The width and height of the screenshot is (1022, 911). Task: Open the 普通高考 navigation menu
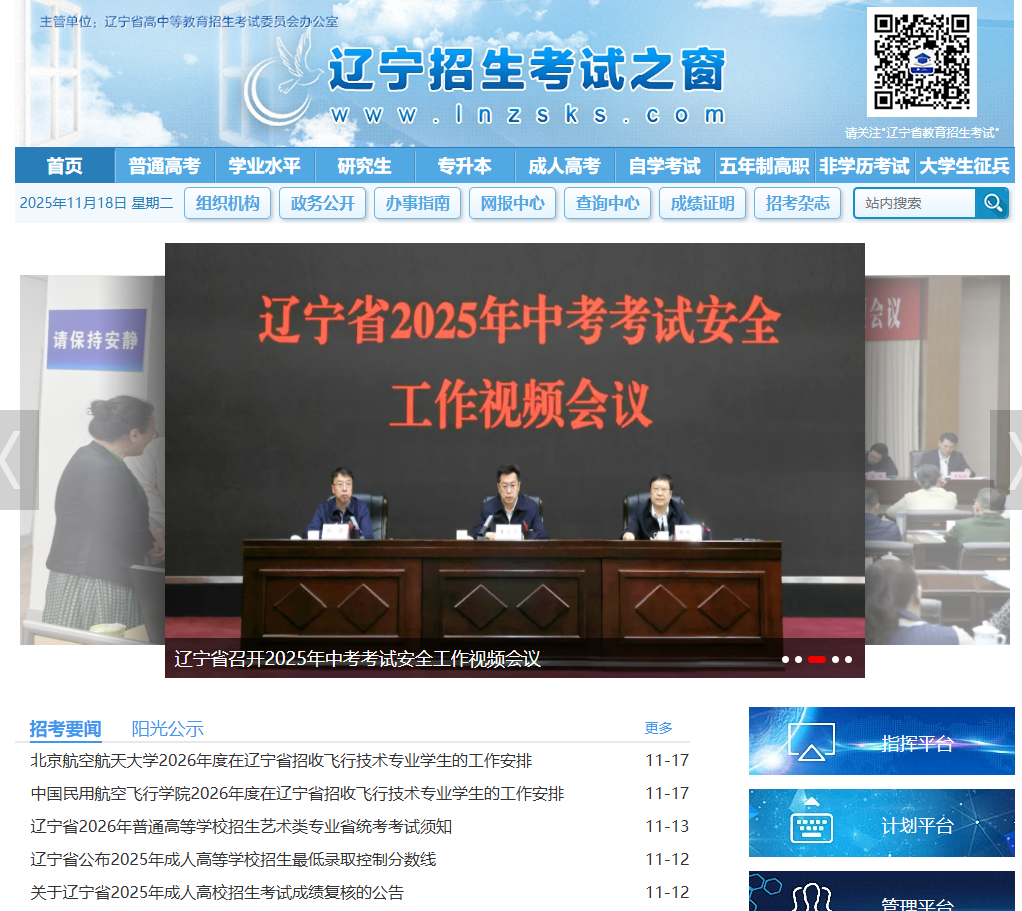[165, 166]
